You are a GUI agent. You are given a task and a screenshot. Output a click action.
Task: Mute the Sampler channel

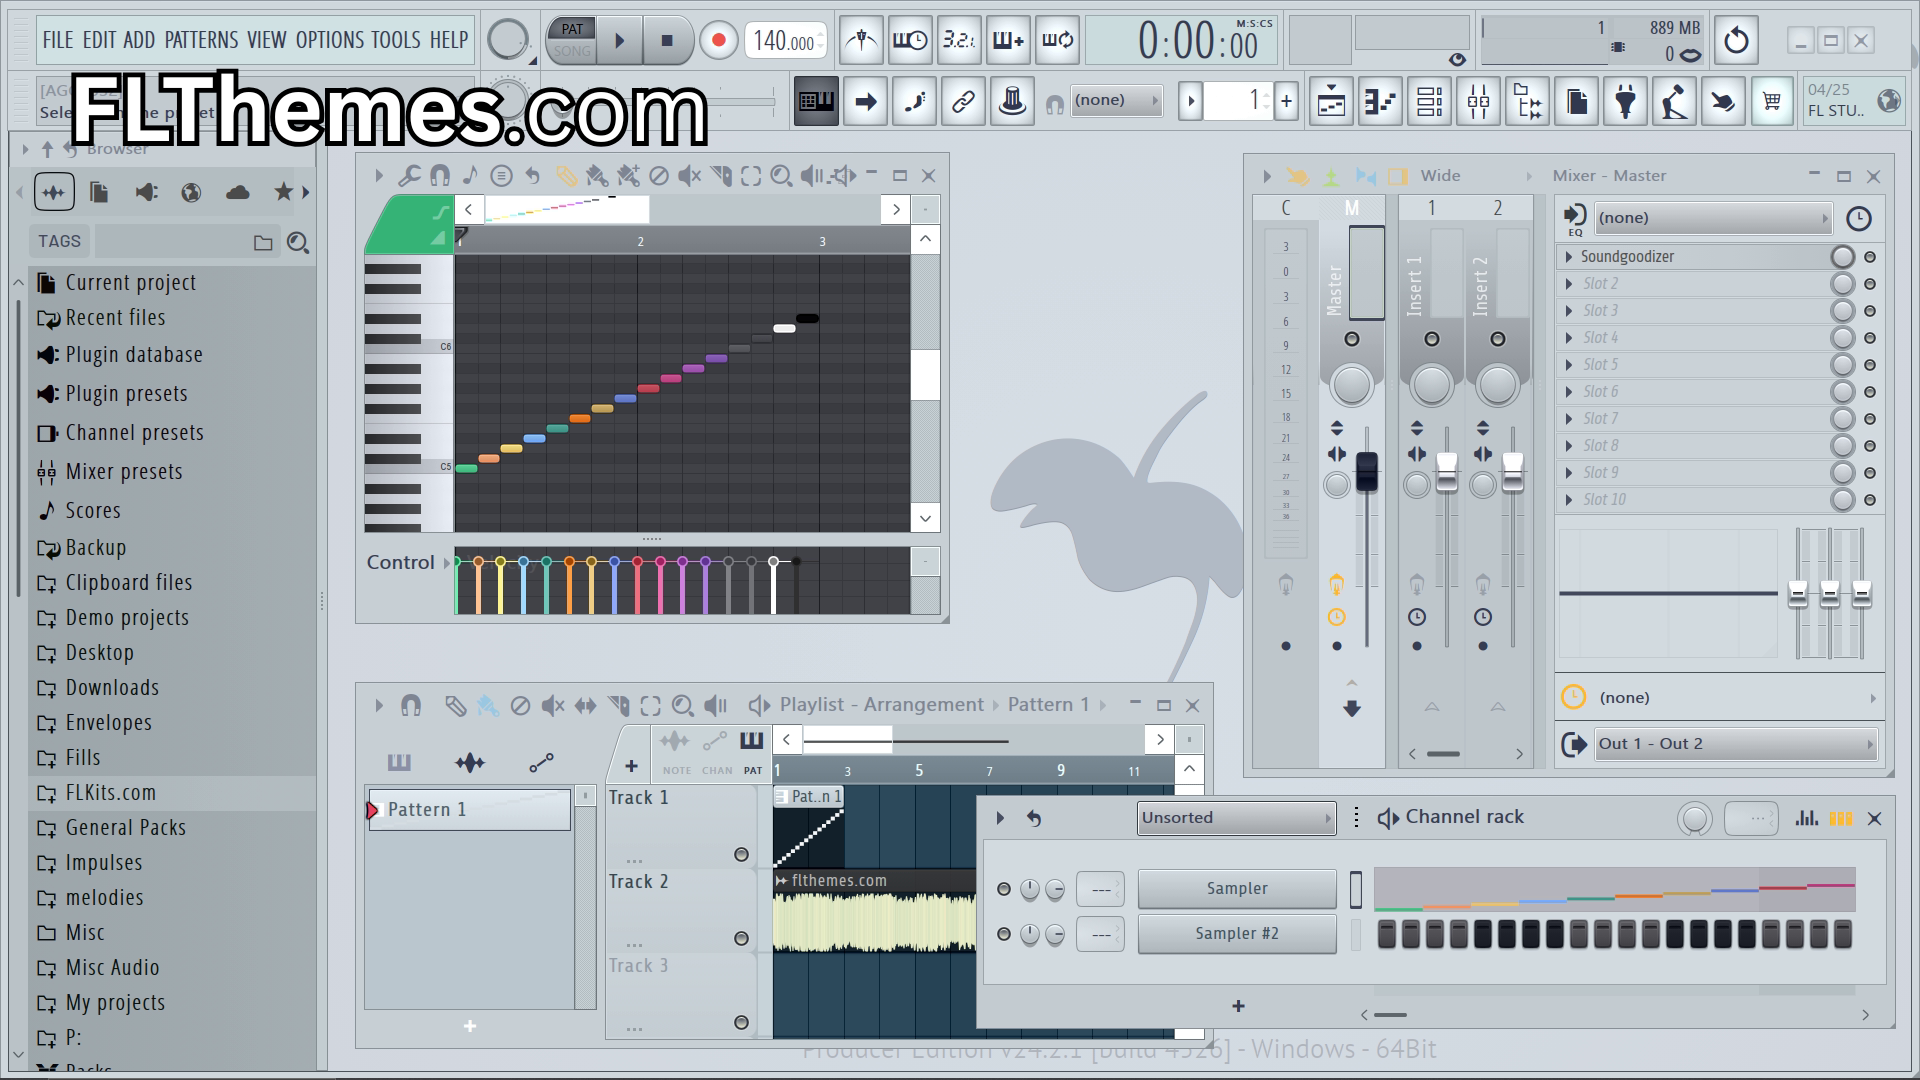pyautogui.click(x=1004, y=889)
